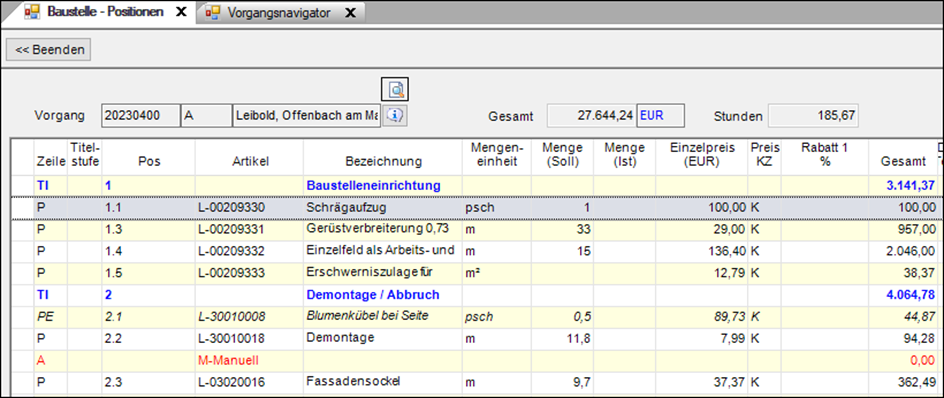Screen dimensions: 944x398
Task: Click the Vorgang type field showing A
Action: (206, 116)
